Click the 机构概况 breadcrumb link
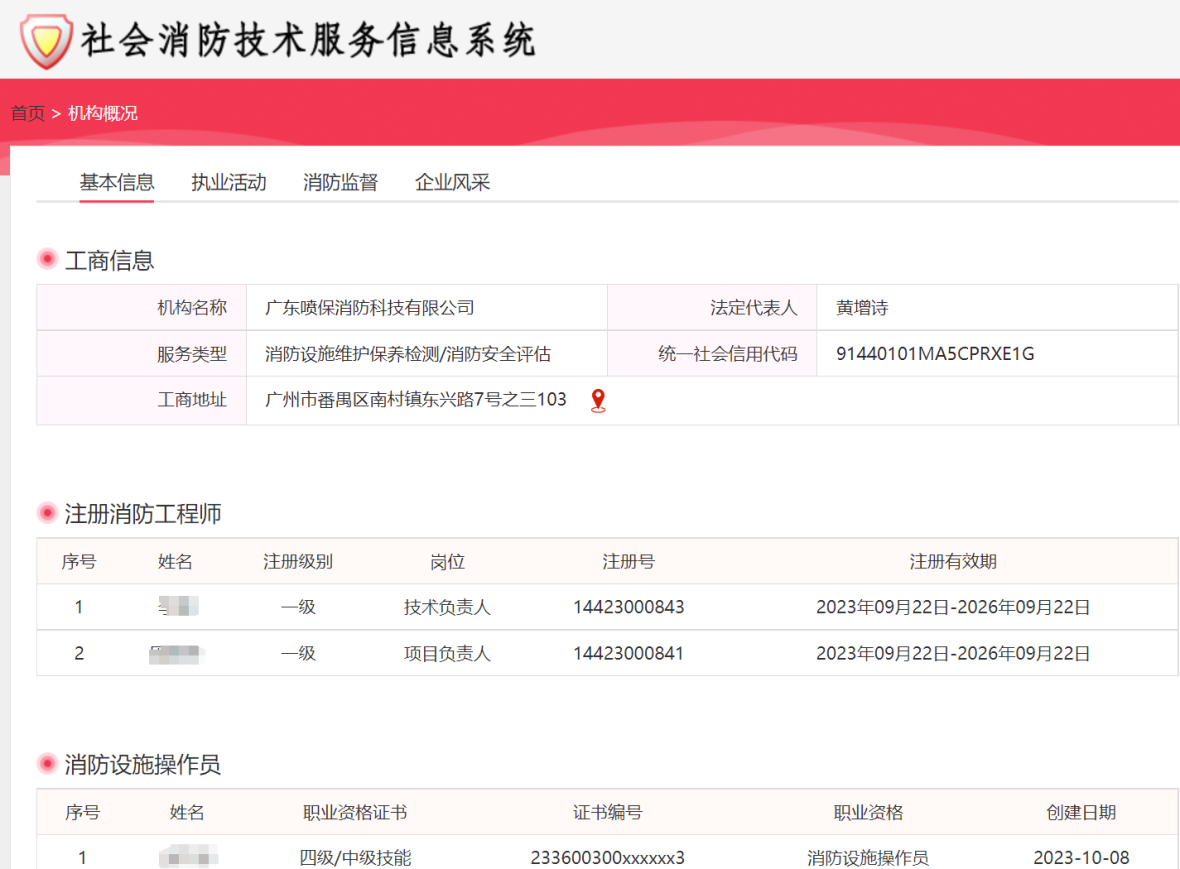The width and height of the screenshot is (1180, 869). point(103,113)
